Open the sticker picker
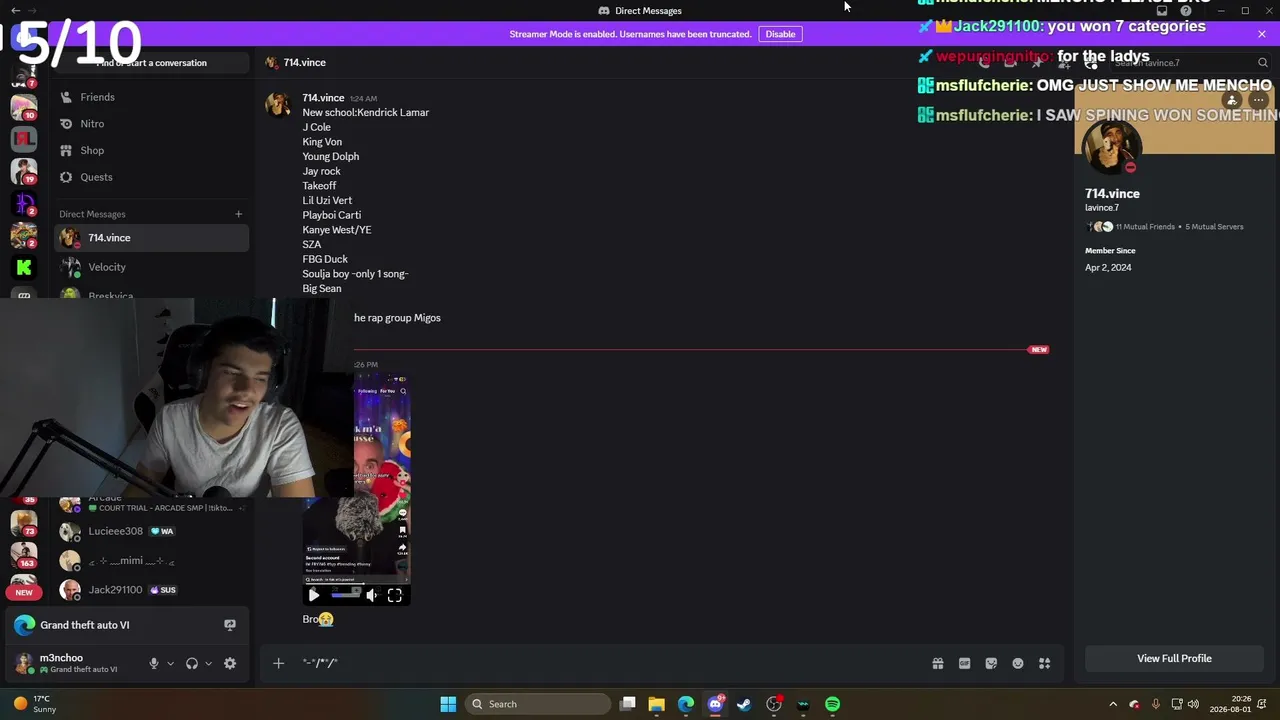Screen dimensions: 1280x720 coord(991,663)
